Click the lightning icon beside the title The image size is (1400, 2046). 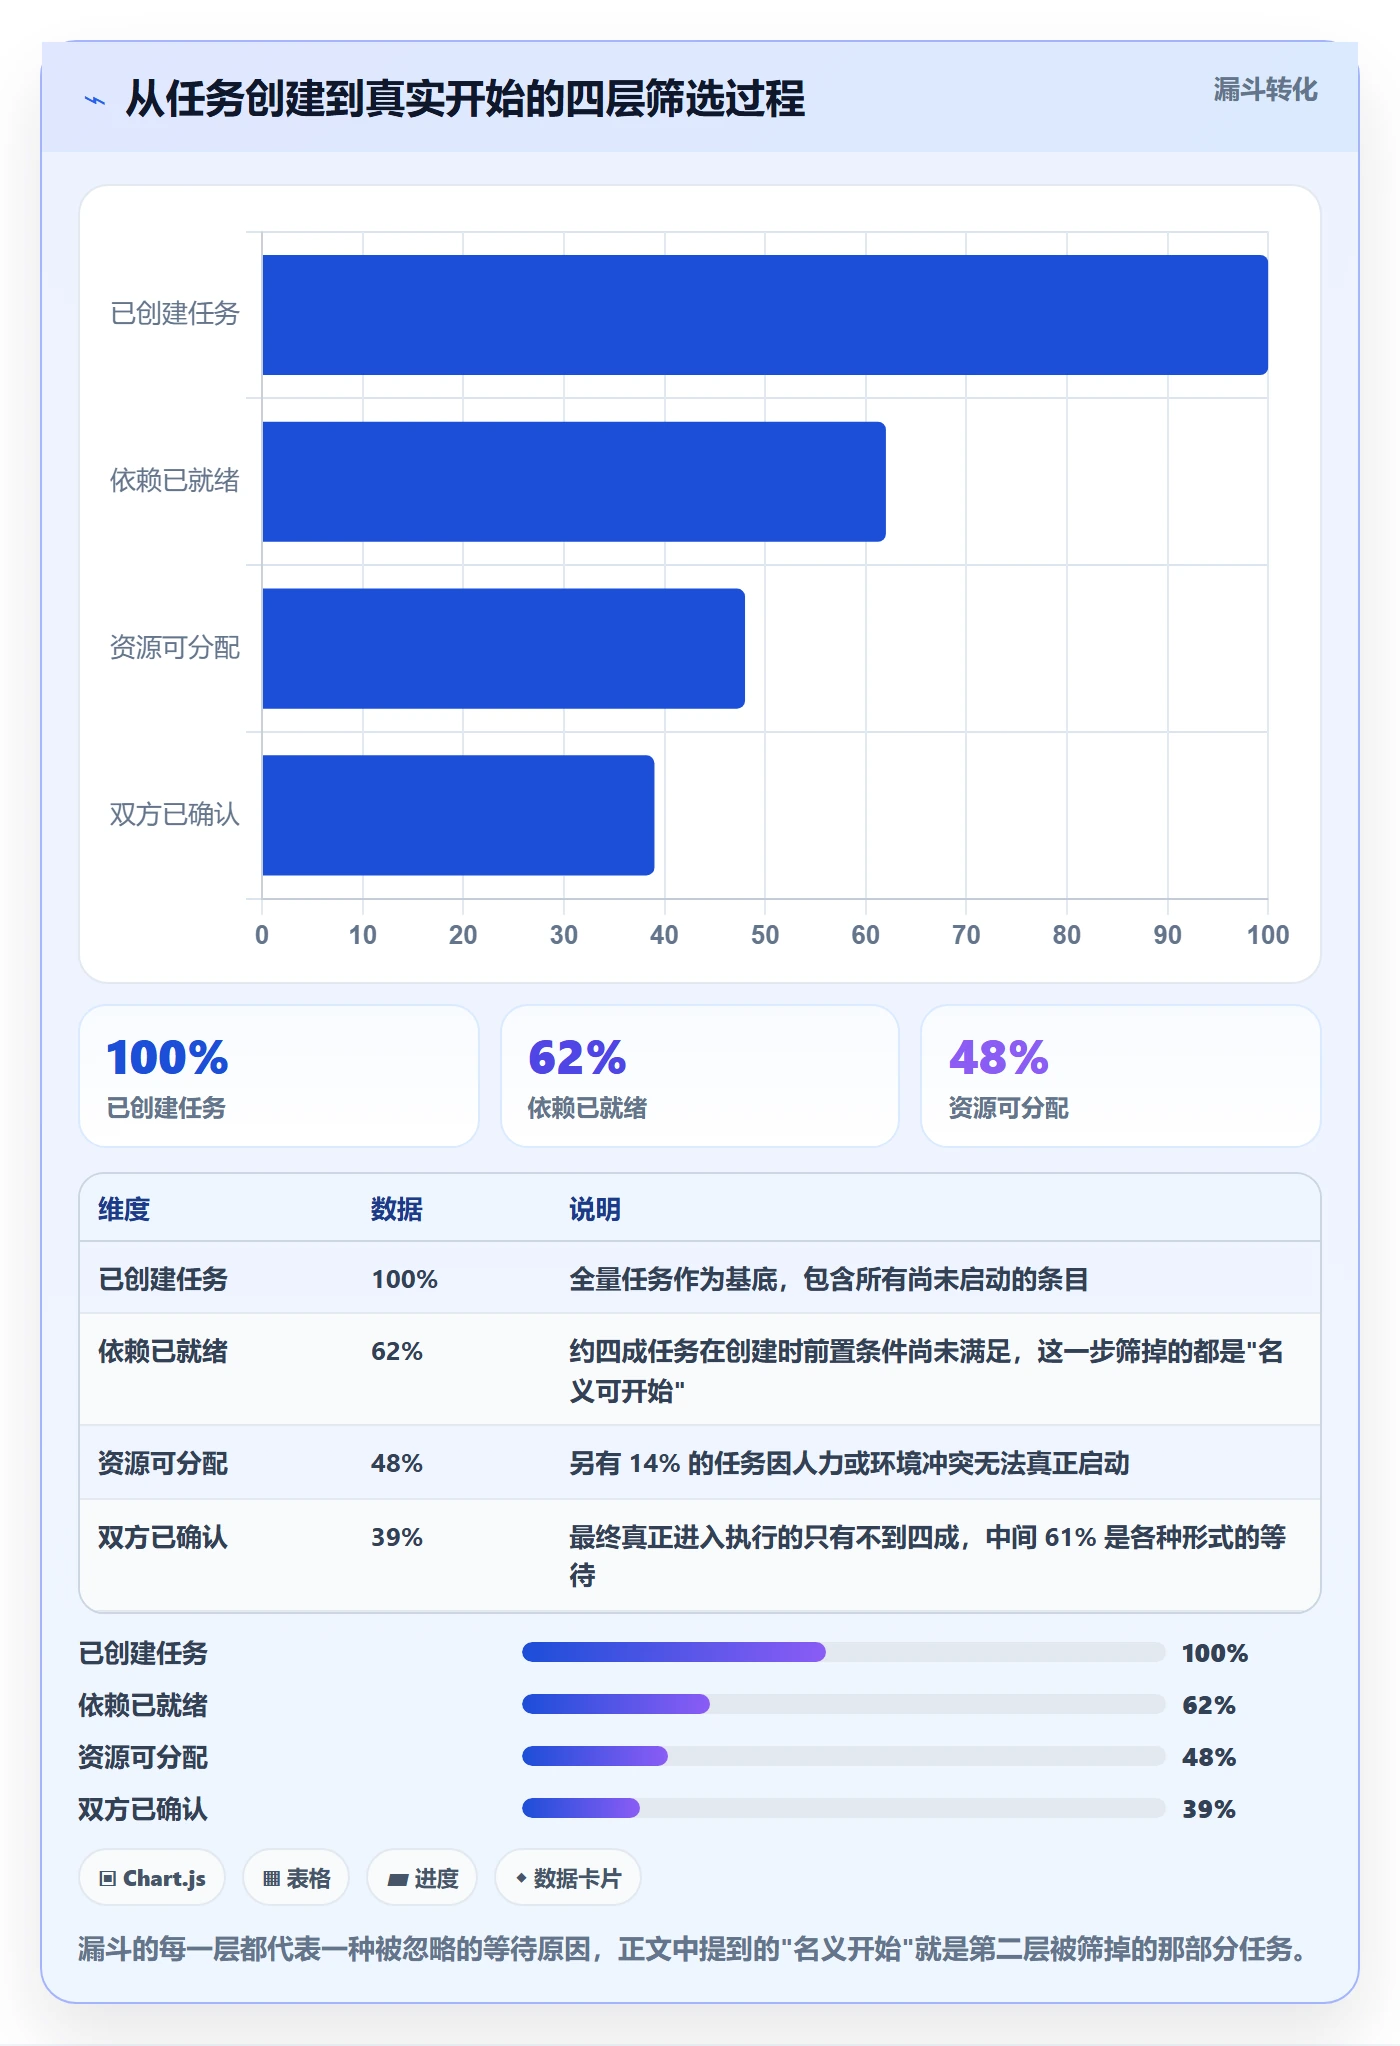coord(95,100)
